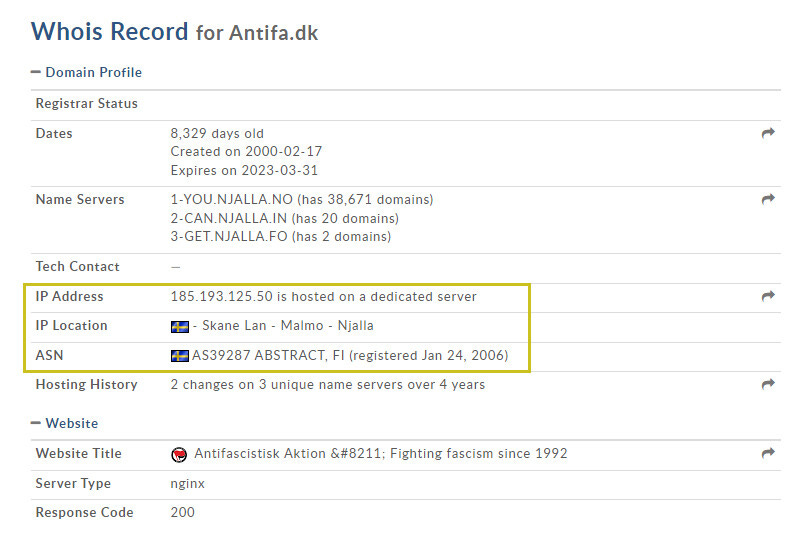Click the Swedish flag in IP Location row
This screenshot has height=534, width=798.
(180, 326)
